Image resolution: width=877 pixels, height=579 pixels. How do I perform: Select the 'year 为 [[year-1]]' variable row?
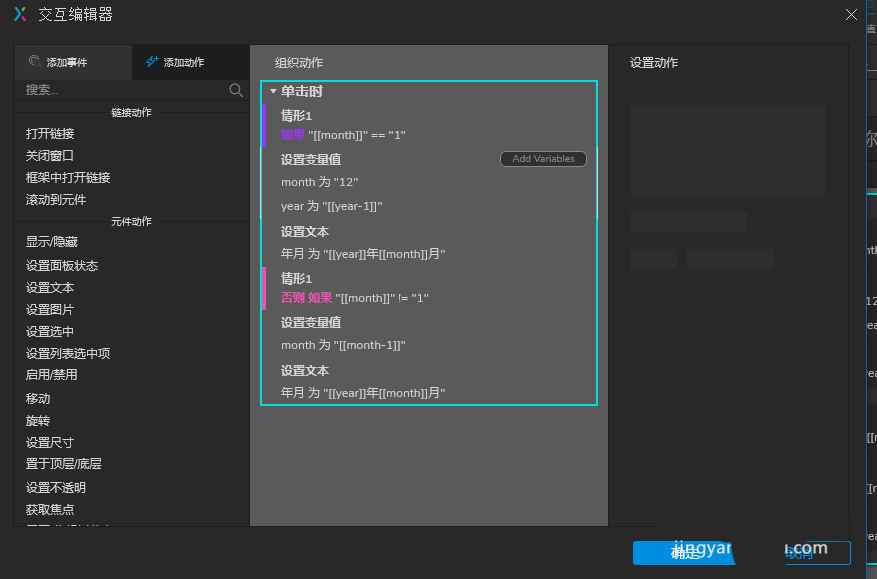point(332,206)
